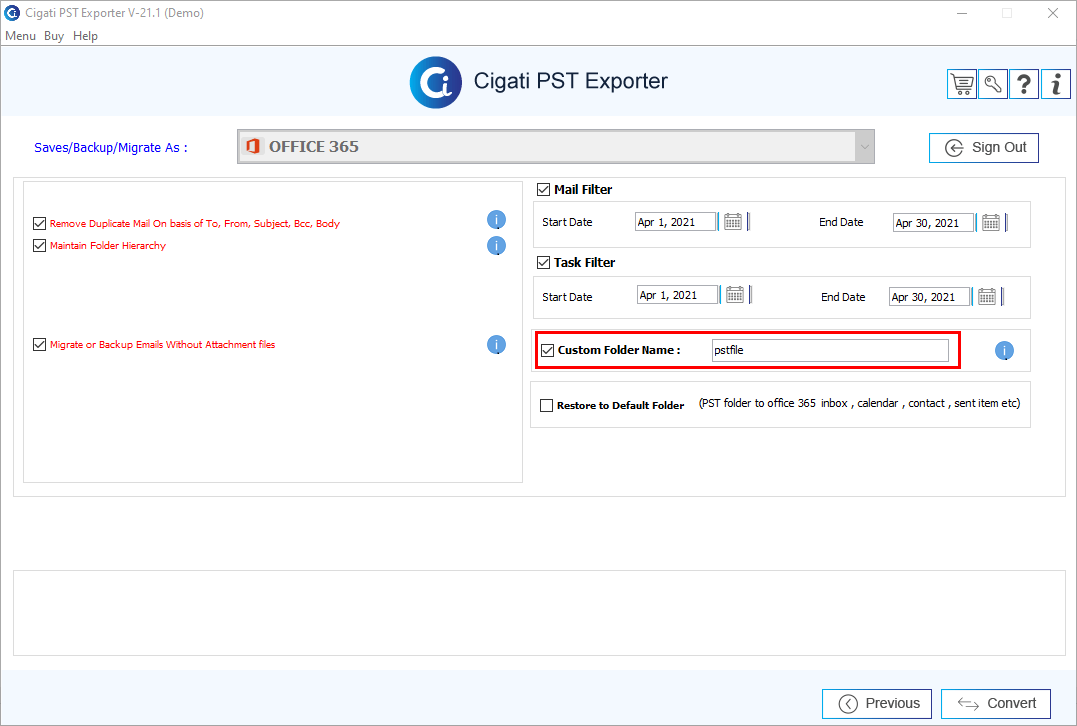Open the Menu menu
The width and height of the screenshot is (1077, 726).
(x=20, y=36)
